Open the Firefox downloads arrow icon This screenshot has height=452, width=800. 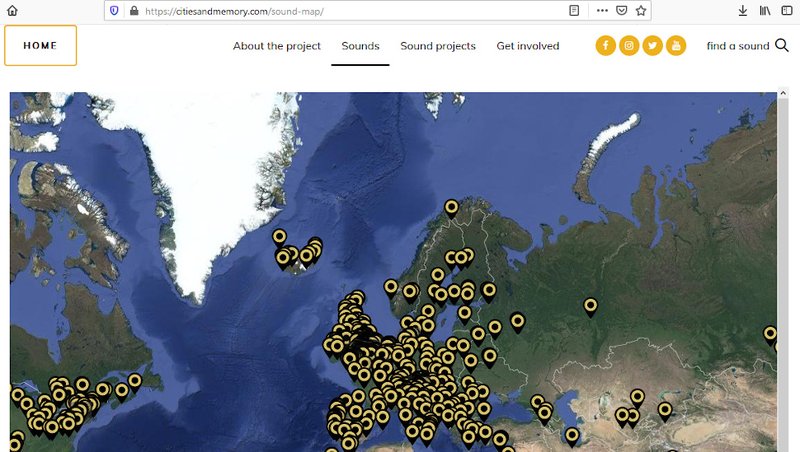[x=742, y=10]
